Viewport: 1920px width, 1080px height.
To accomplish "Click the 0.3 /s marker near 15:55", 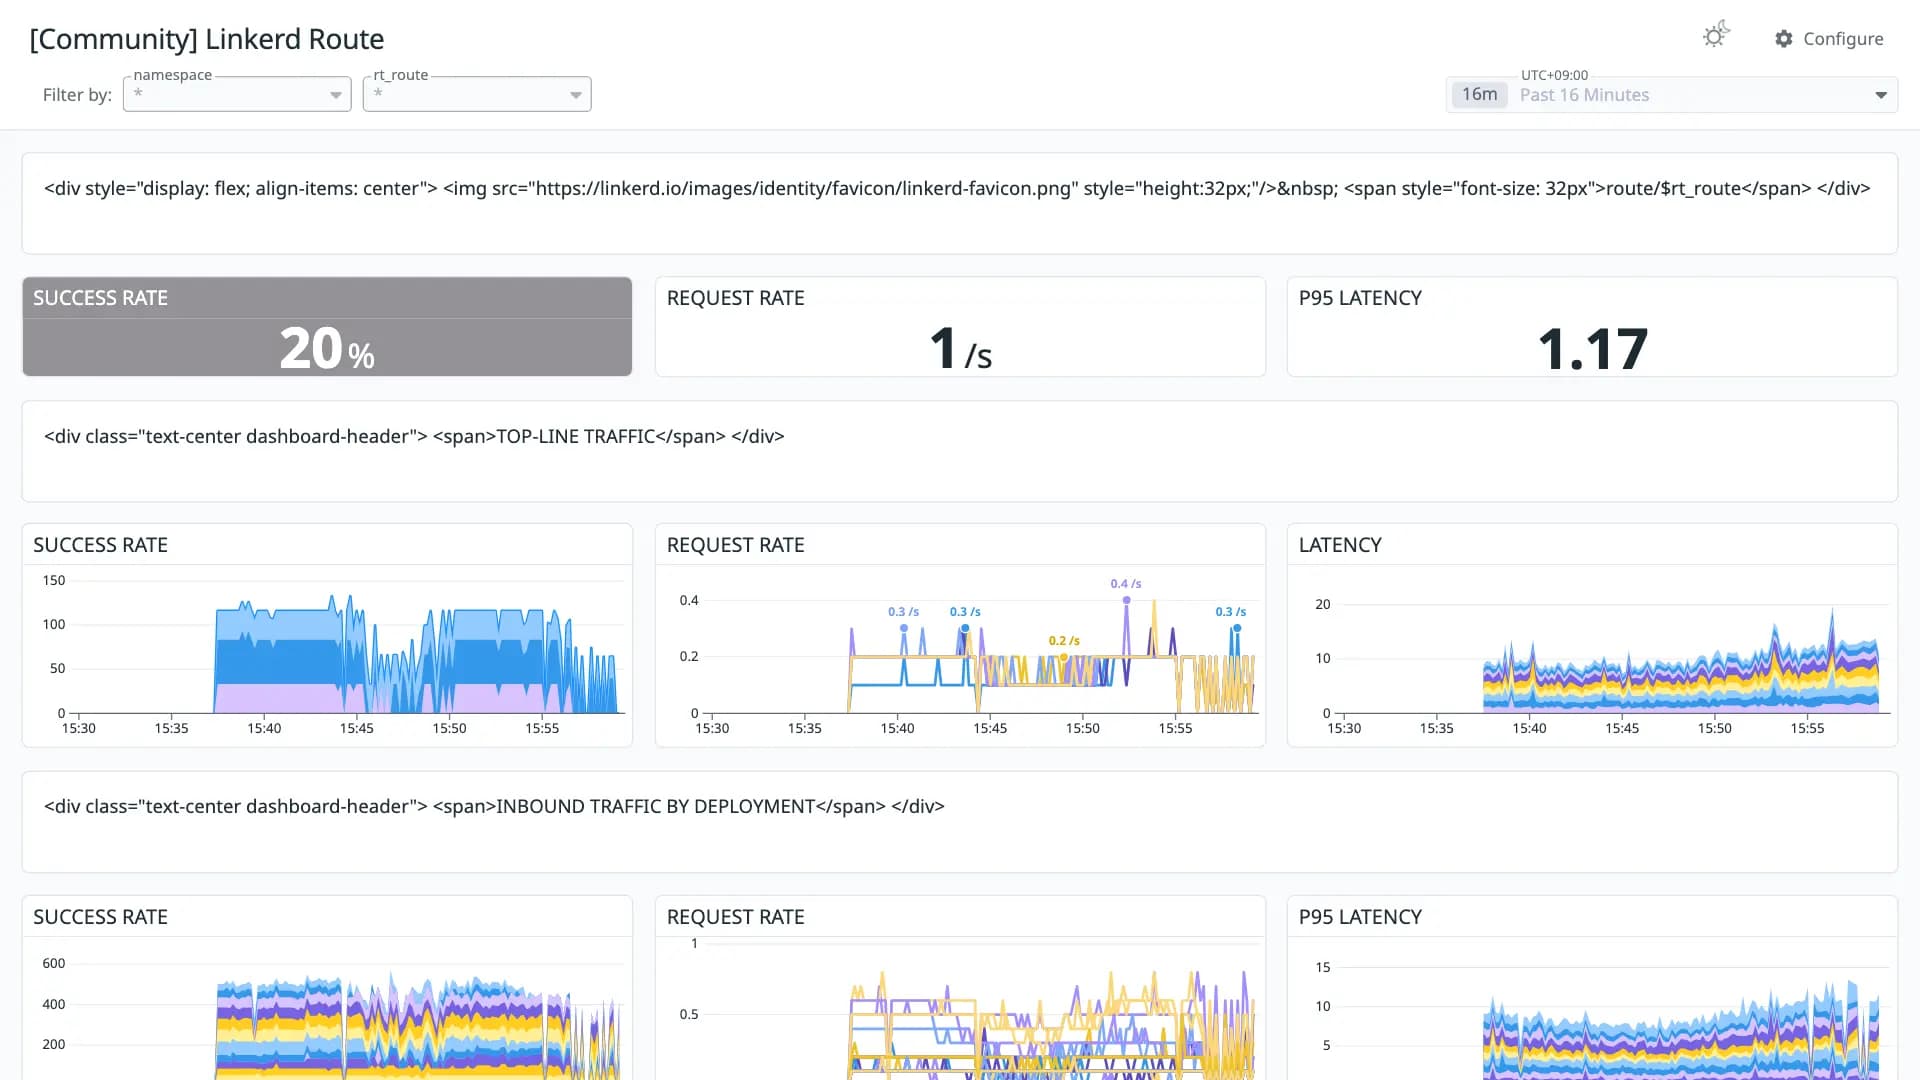I will click(1237, 628).
